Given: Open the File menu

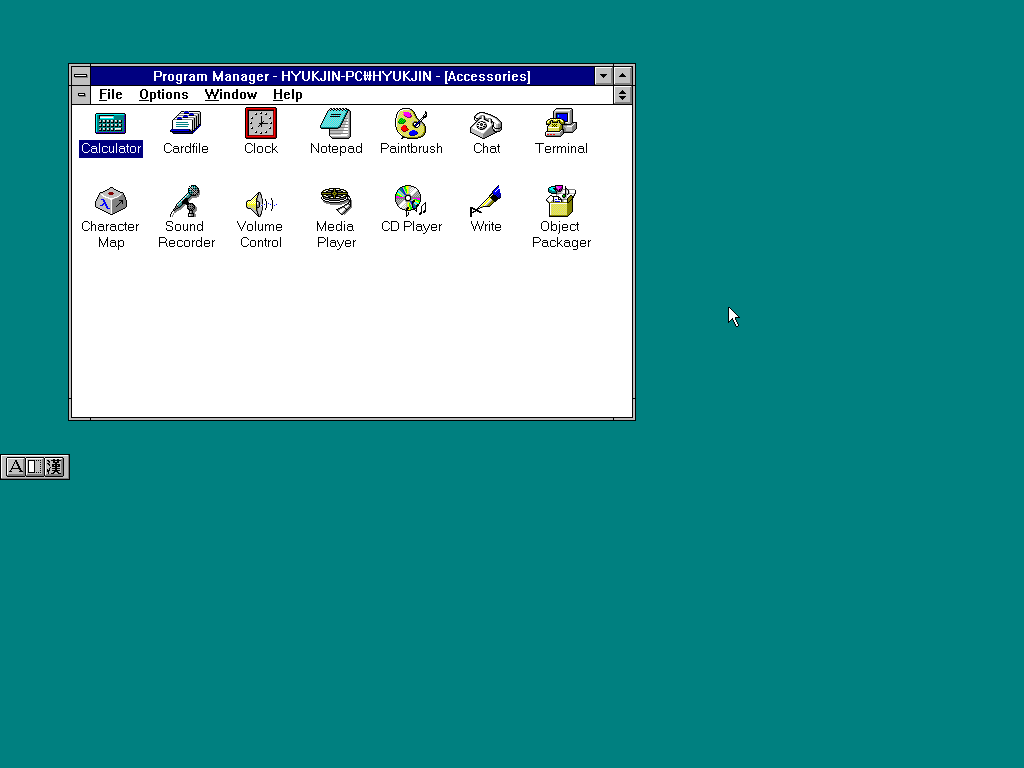Looking at the screenshot, I should [110, 95].
